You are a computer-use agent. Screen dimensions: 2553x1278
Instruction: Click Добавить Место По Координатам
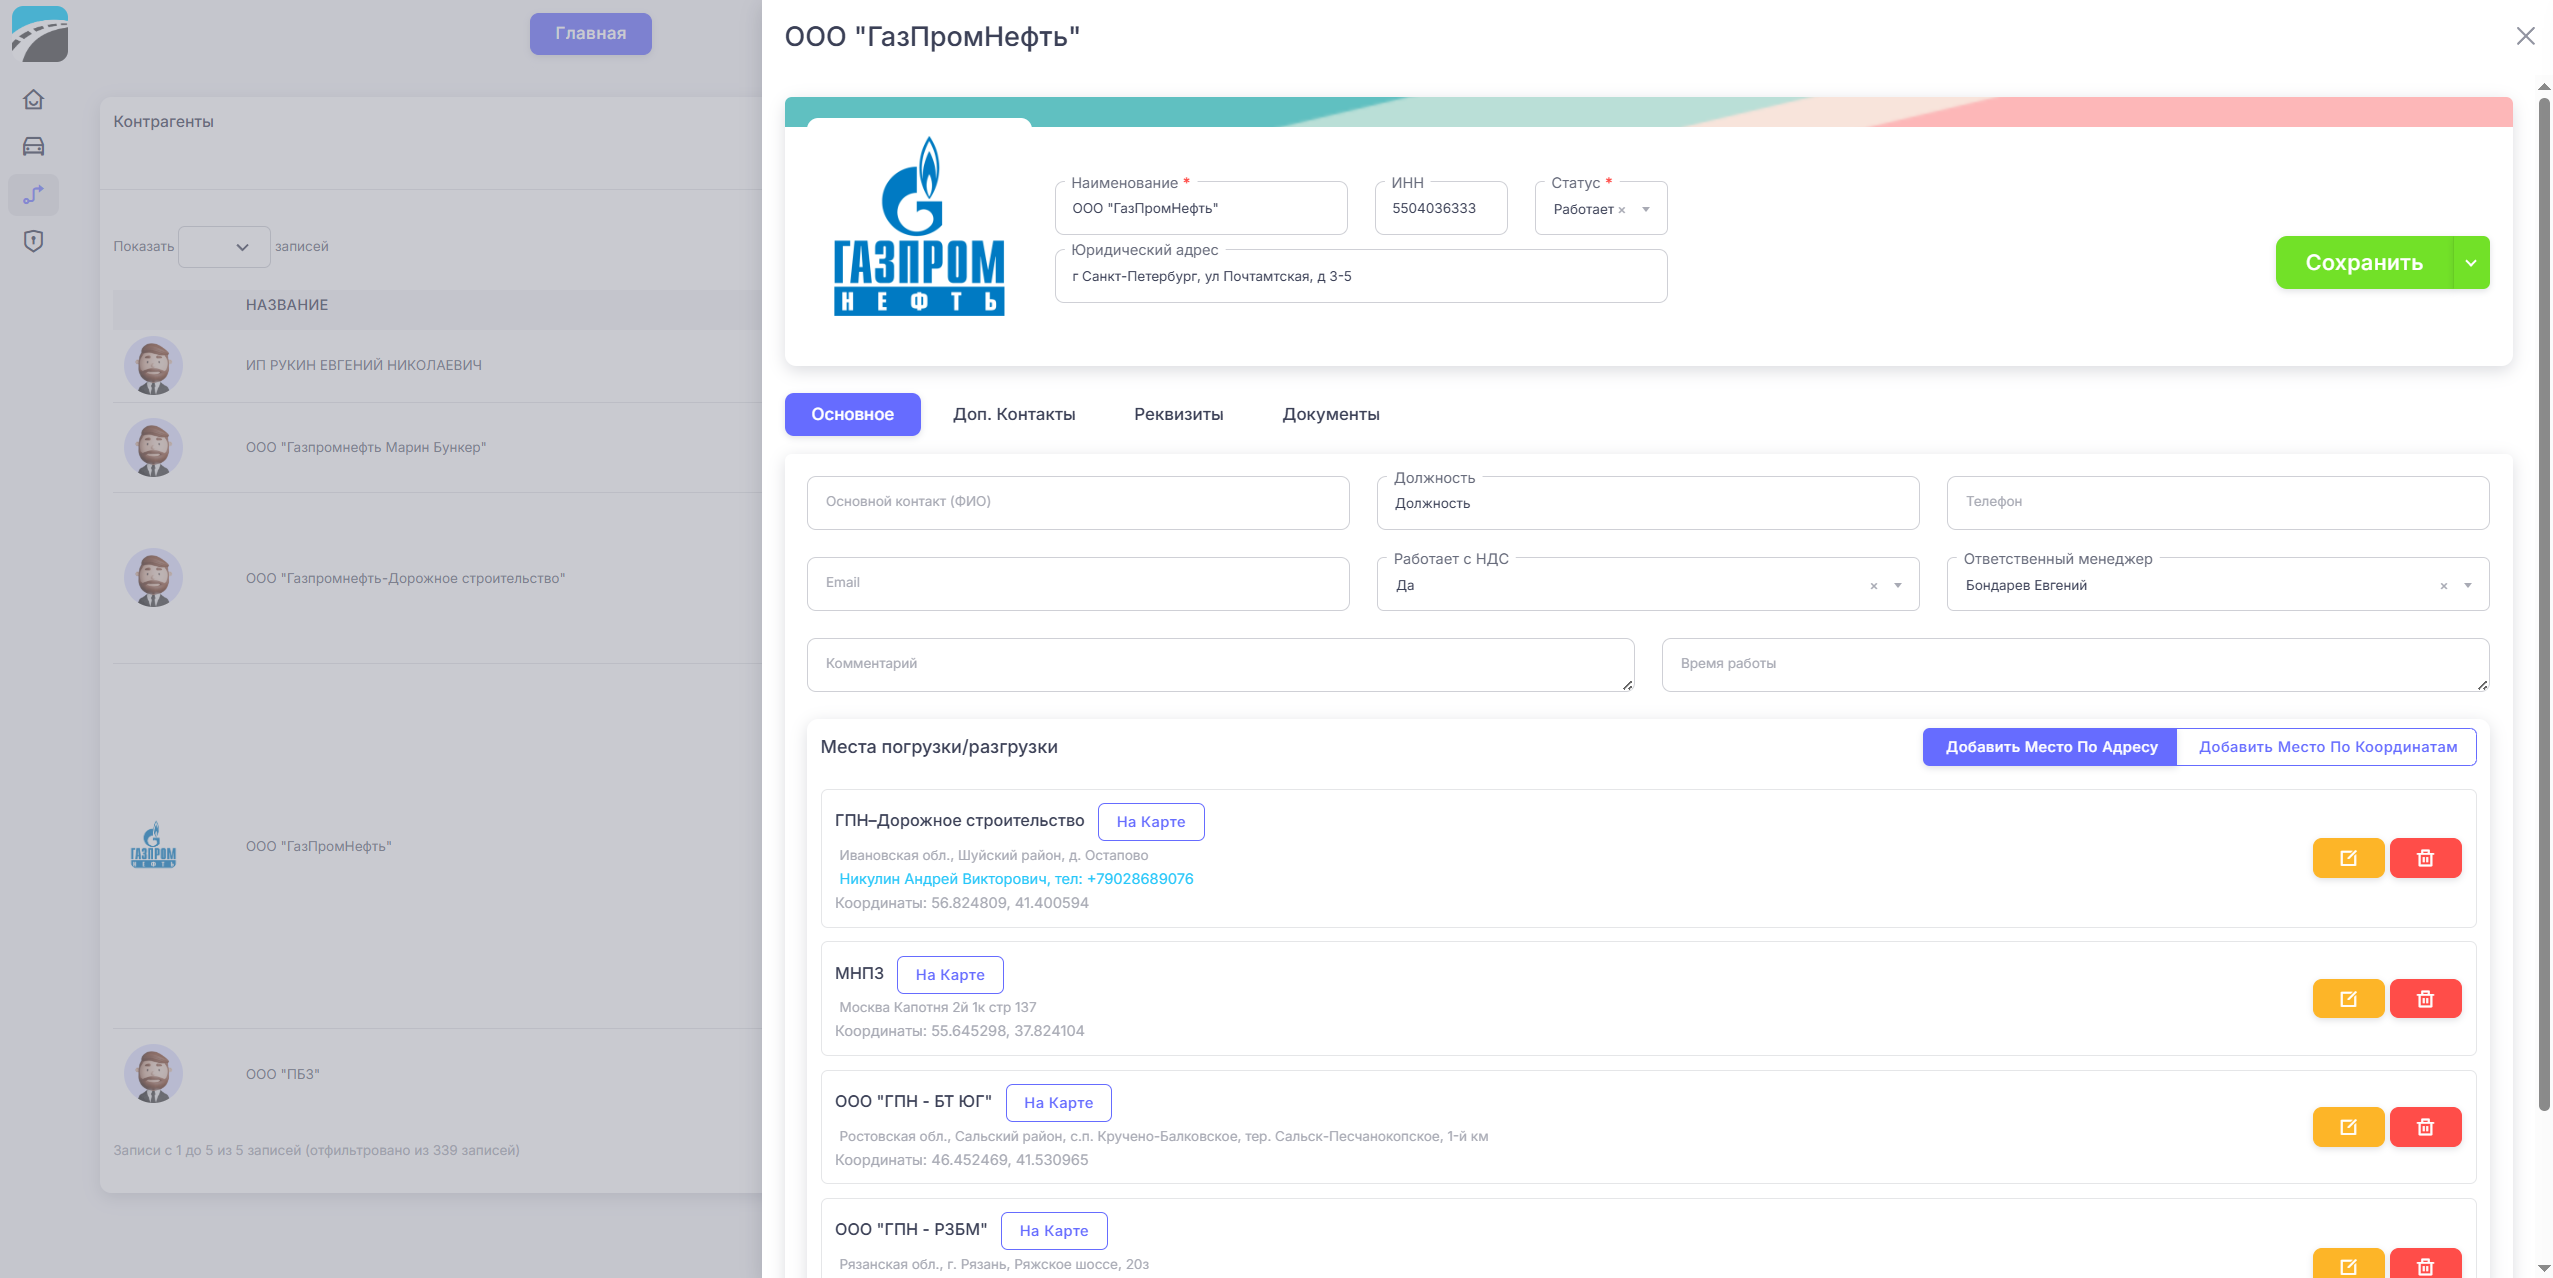(x=2327, y=747)
